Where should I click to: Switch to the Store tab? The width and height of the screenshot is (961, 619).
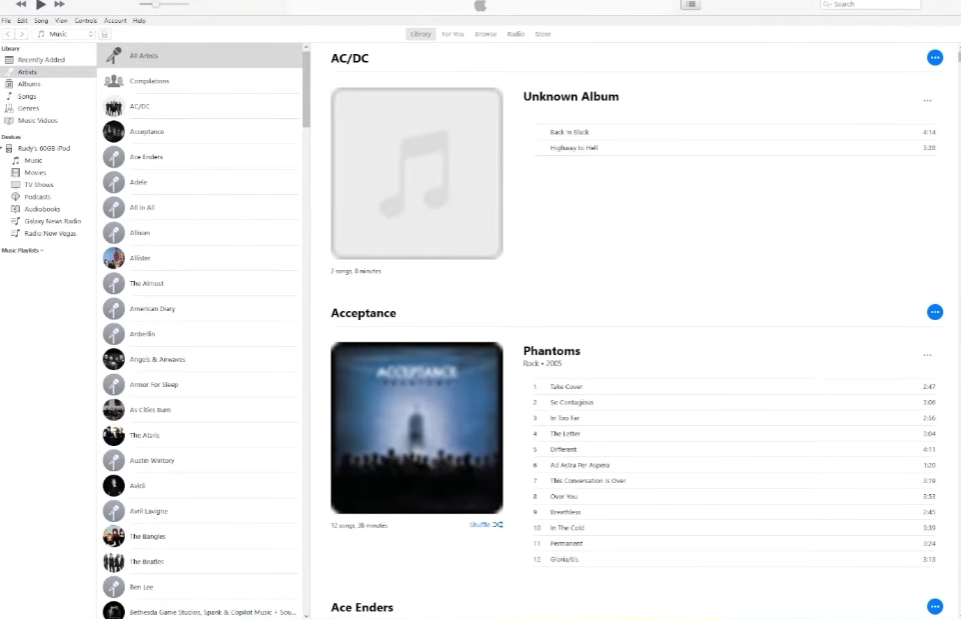543,34
